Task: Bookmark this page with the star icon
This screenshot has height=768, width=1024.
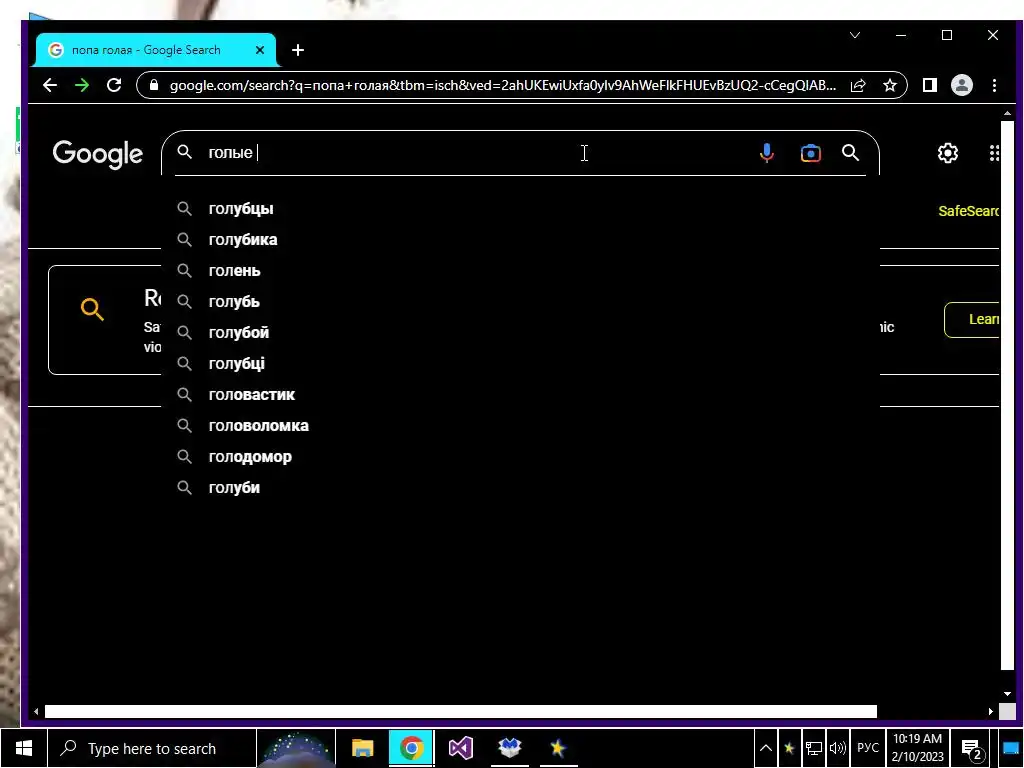Action: pos(889,85)
